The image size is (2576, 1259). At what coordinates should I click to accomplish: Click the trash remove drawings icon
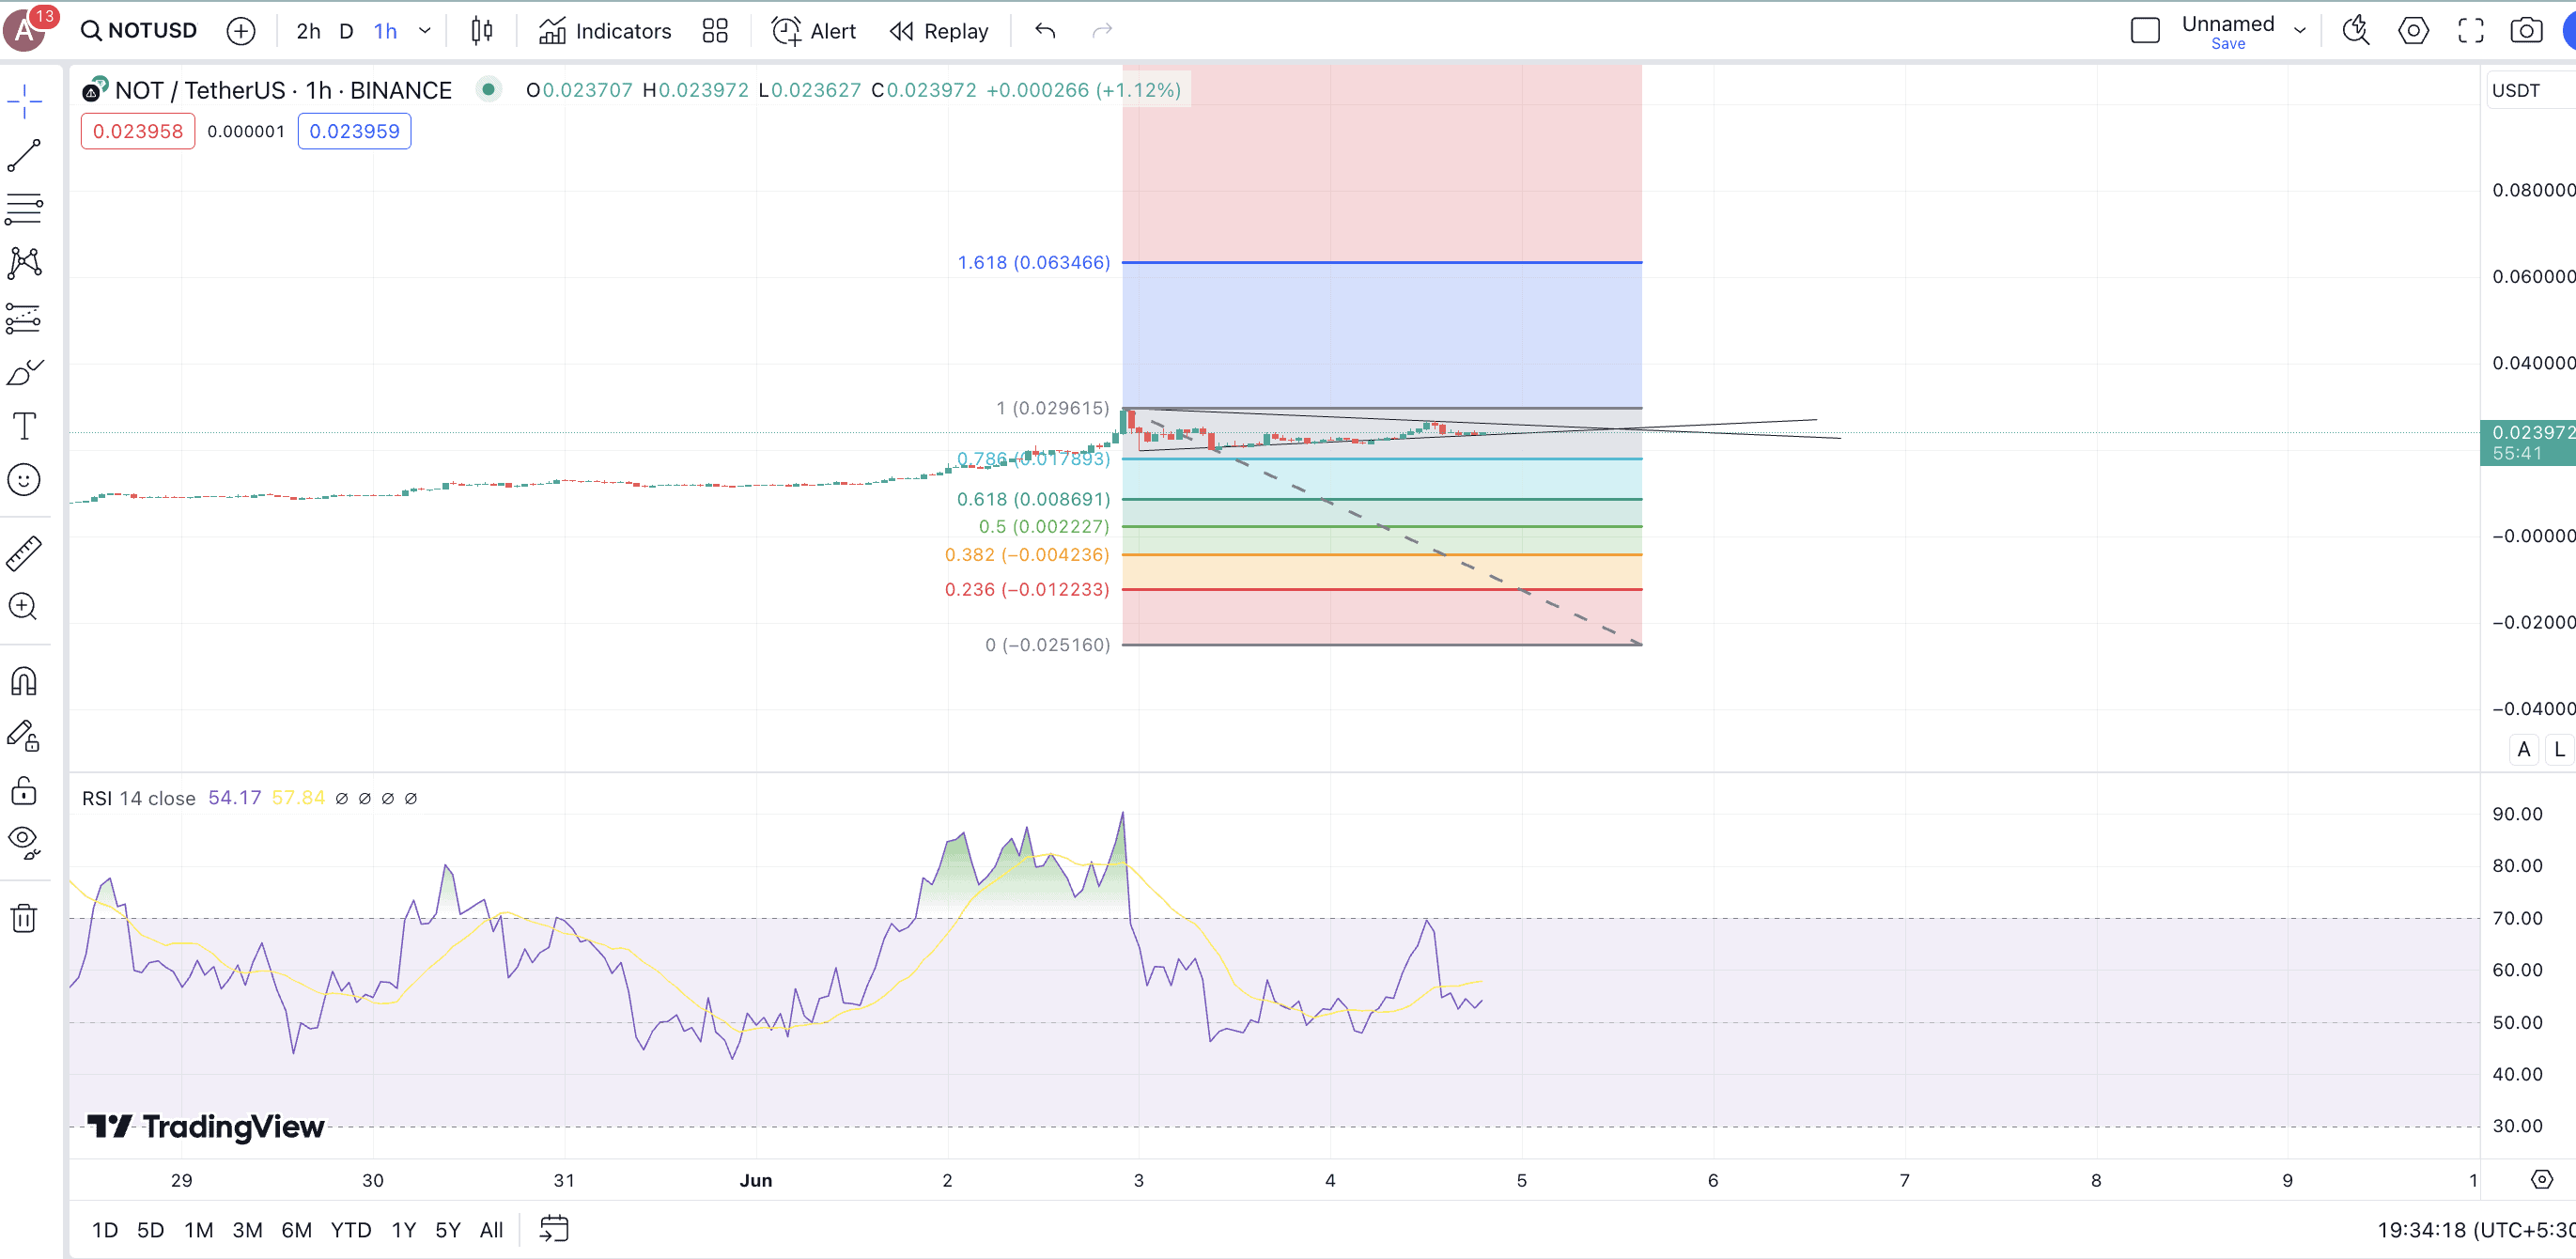click(x=24, y=917)
